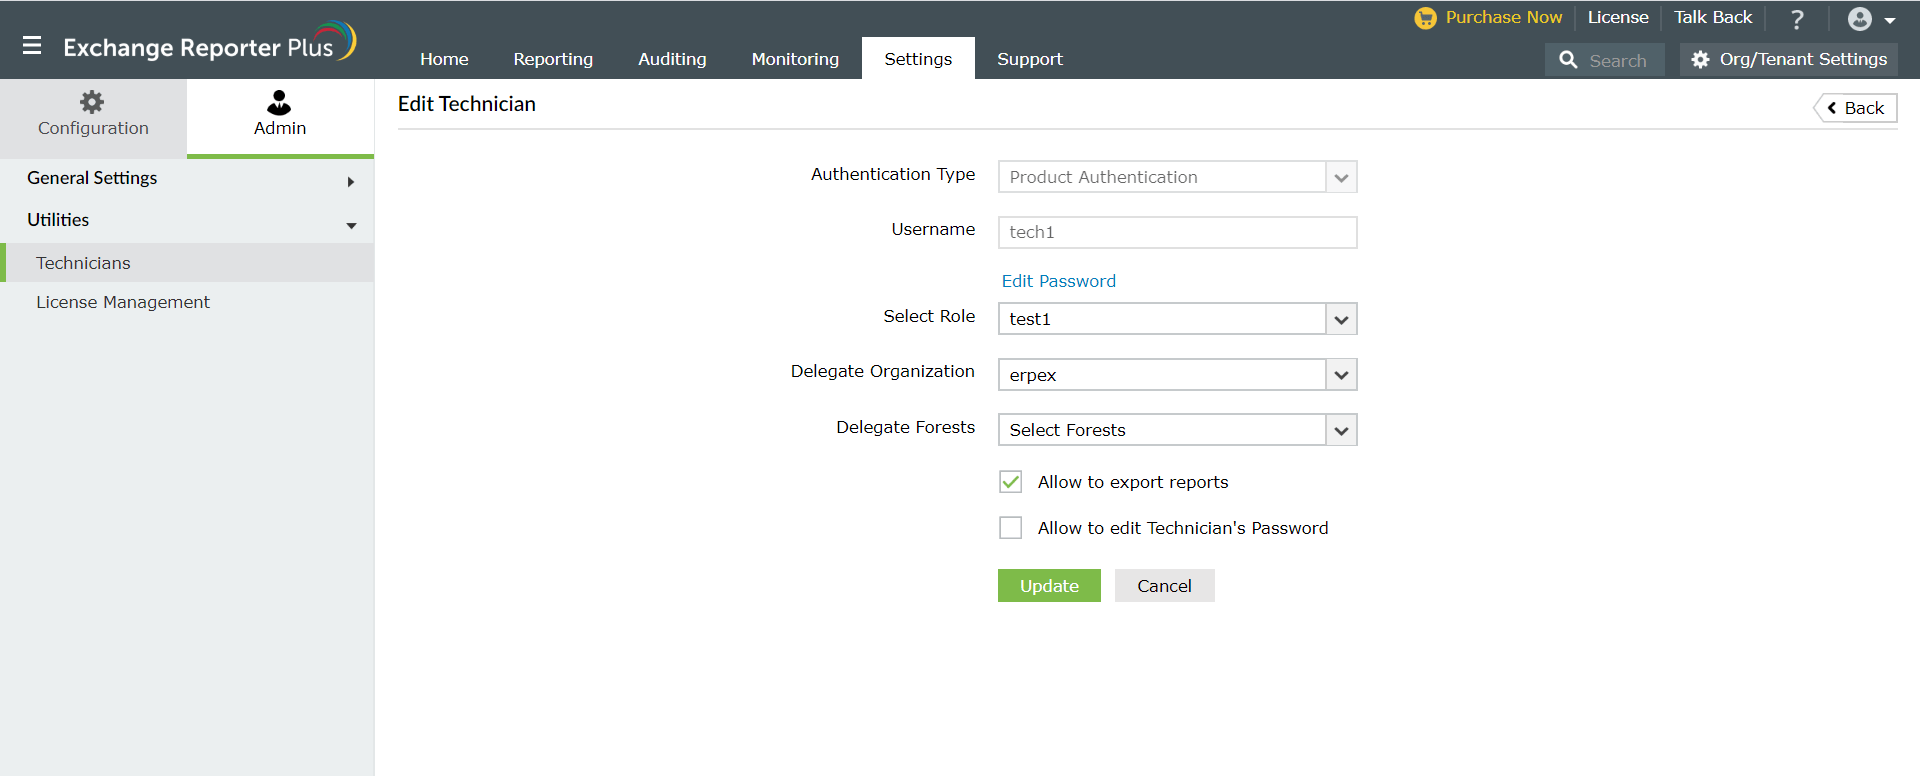Open the user account avatar menu

pyautogui.click(x=1860, y=19)
